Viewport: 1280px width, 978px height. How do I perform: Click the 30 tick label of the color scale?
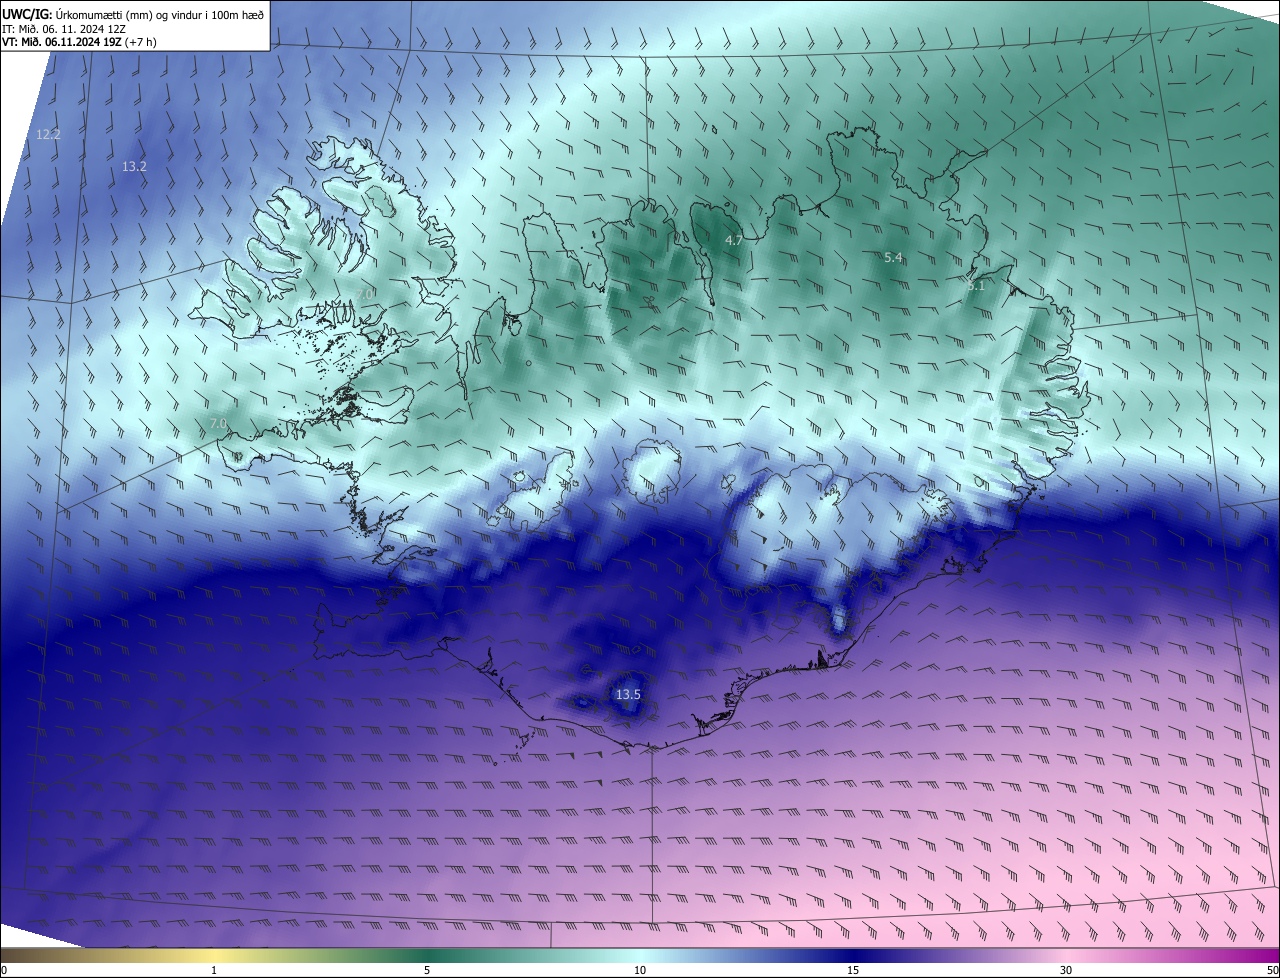(1066, 970)
